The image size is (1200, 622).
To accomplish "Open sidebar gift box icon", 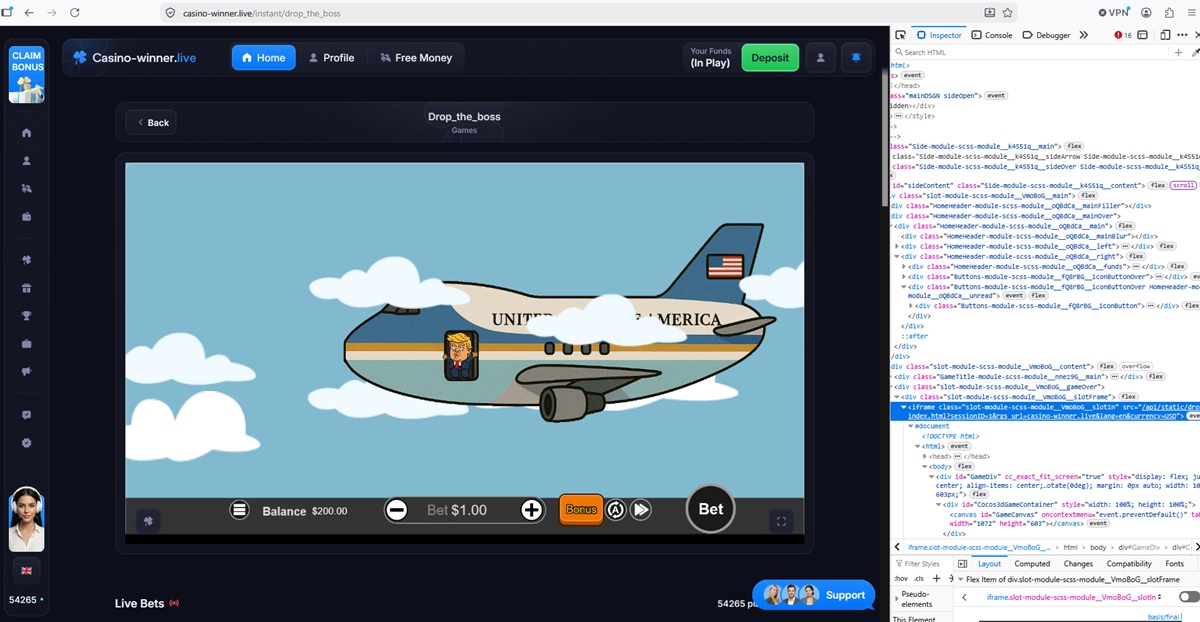I will [x=27, y=288].
